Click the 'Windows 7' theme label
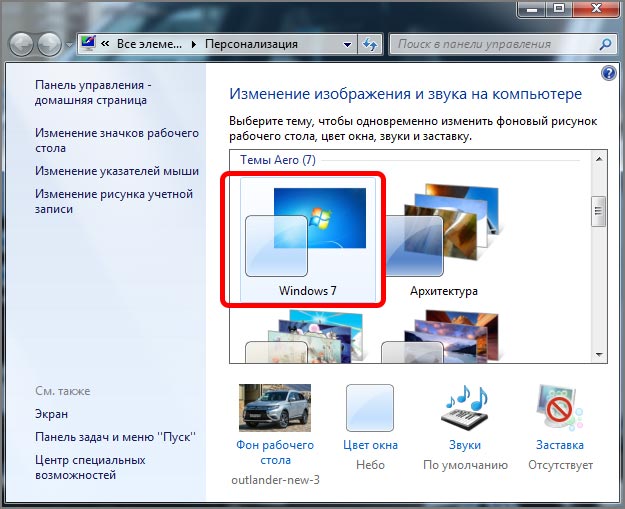 308,291
